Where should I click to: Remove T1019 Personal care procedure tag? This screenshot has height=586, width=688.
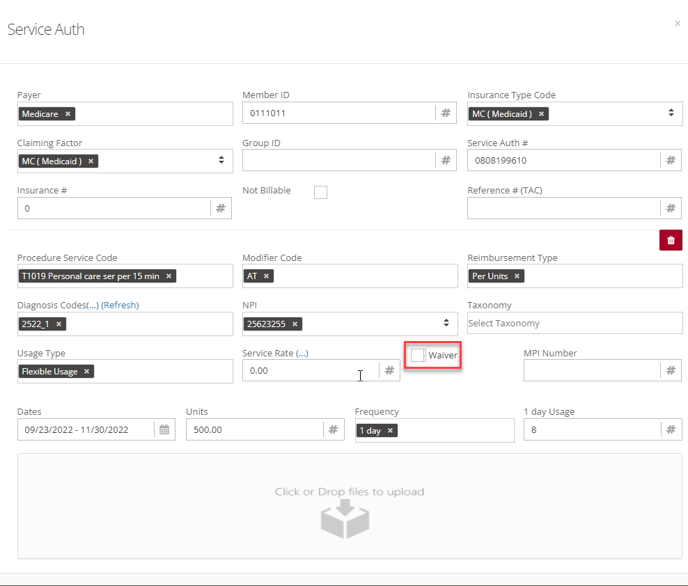(x=168, y=276)
